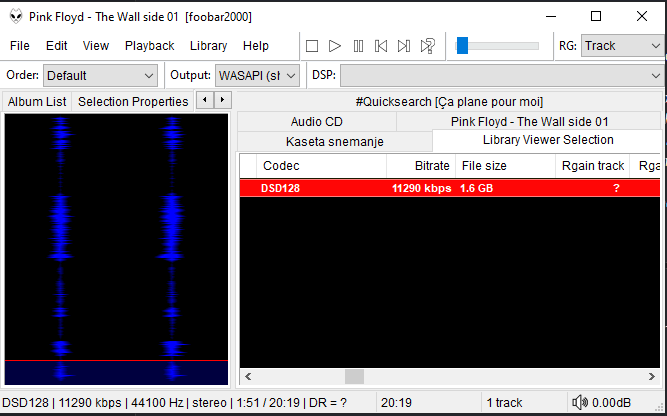Open the Order Default dropdown
667x416 pixels.
coord(100,76)
